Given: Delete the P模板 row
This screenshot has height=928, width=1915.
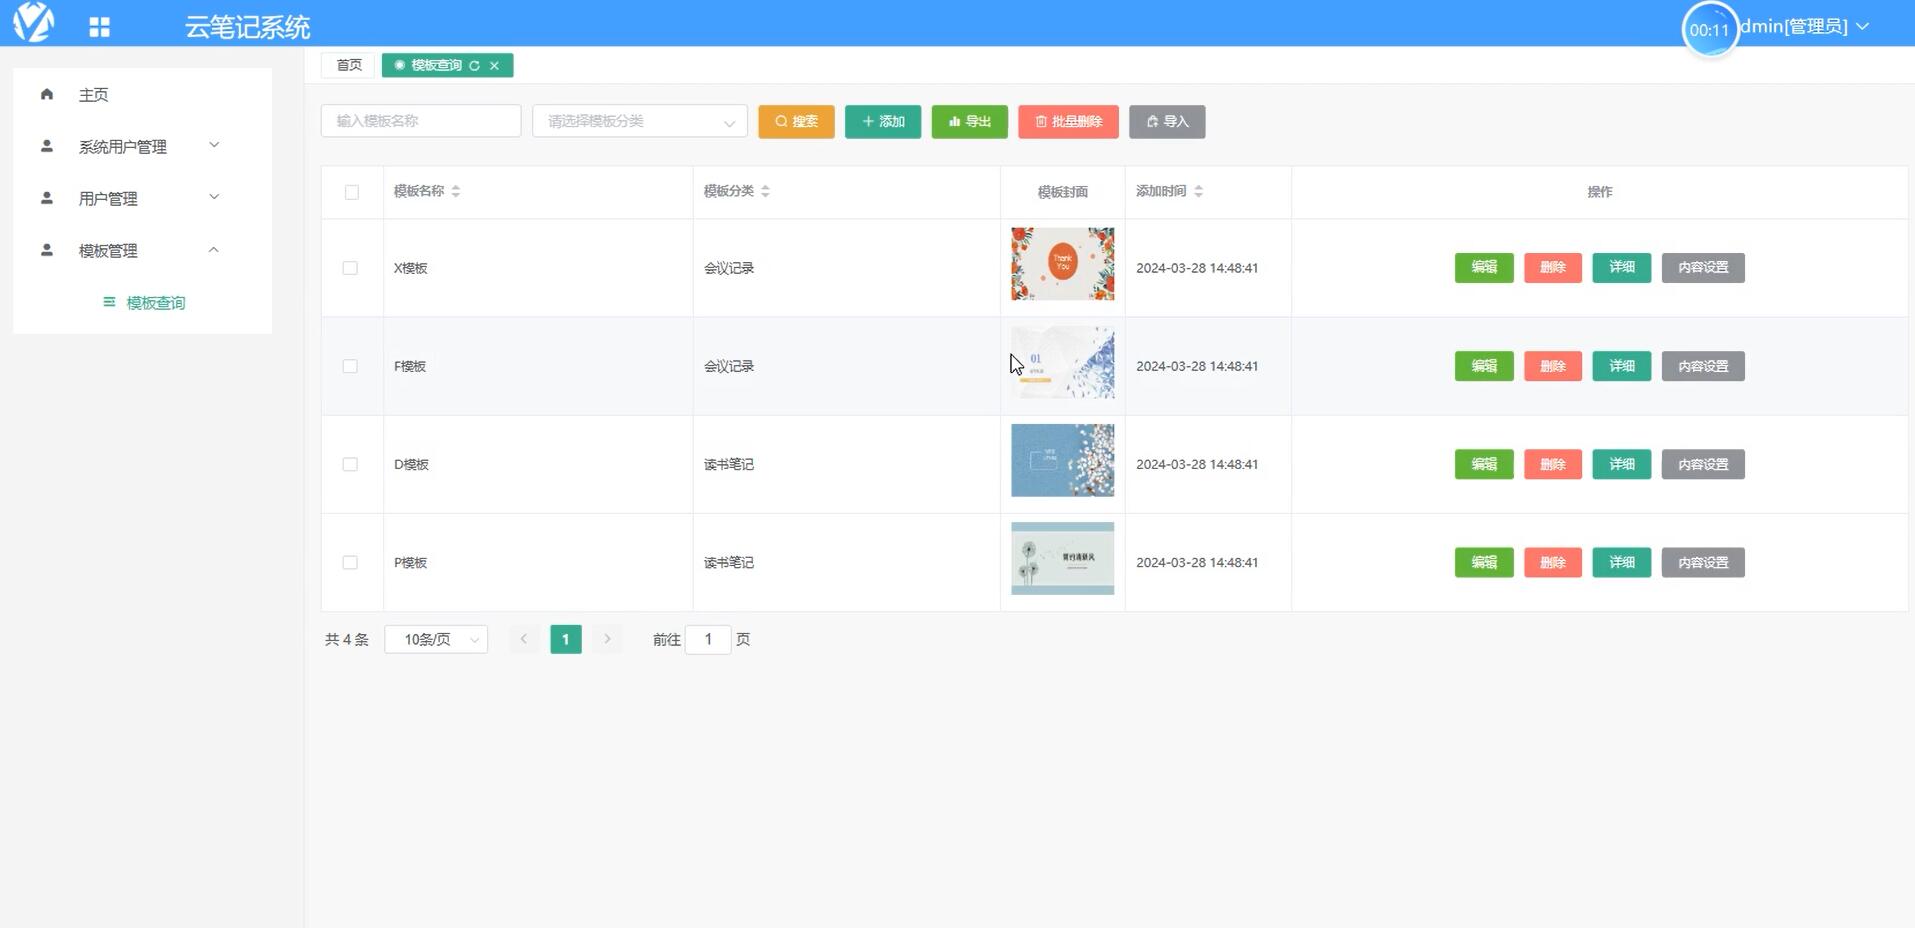Looking at the screenshot, I should (1553, 562).
